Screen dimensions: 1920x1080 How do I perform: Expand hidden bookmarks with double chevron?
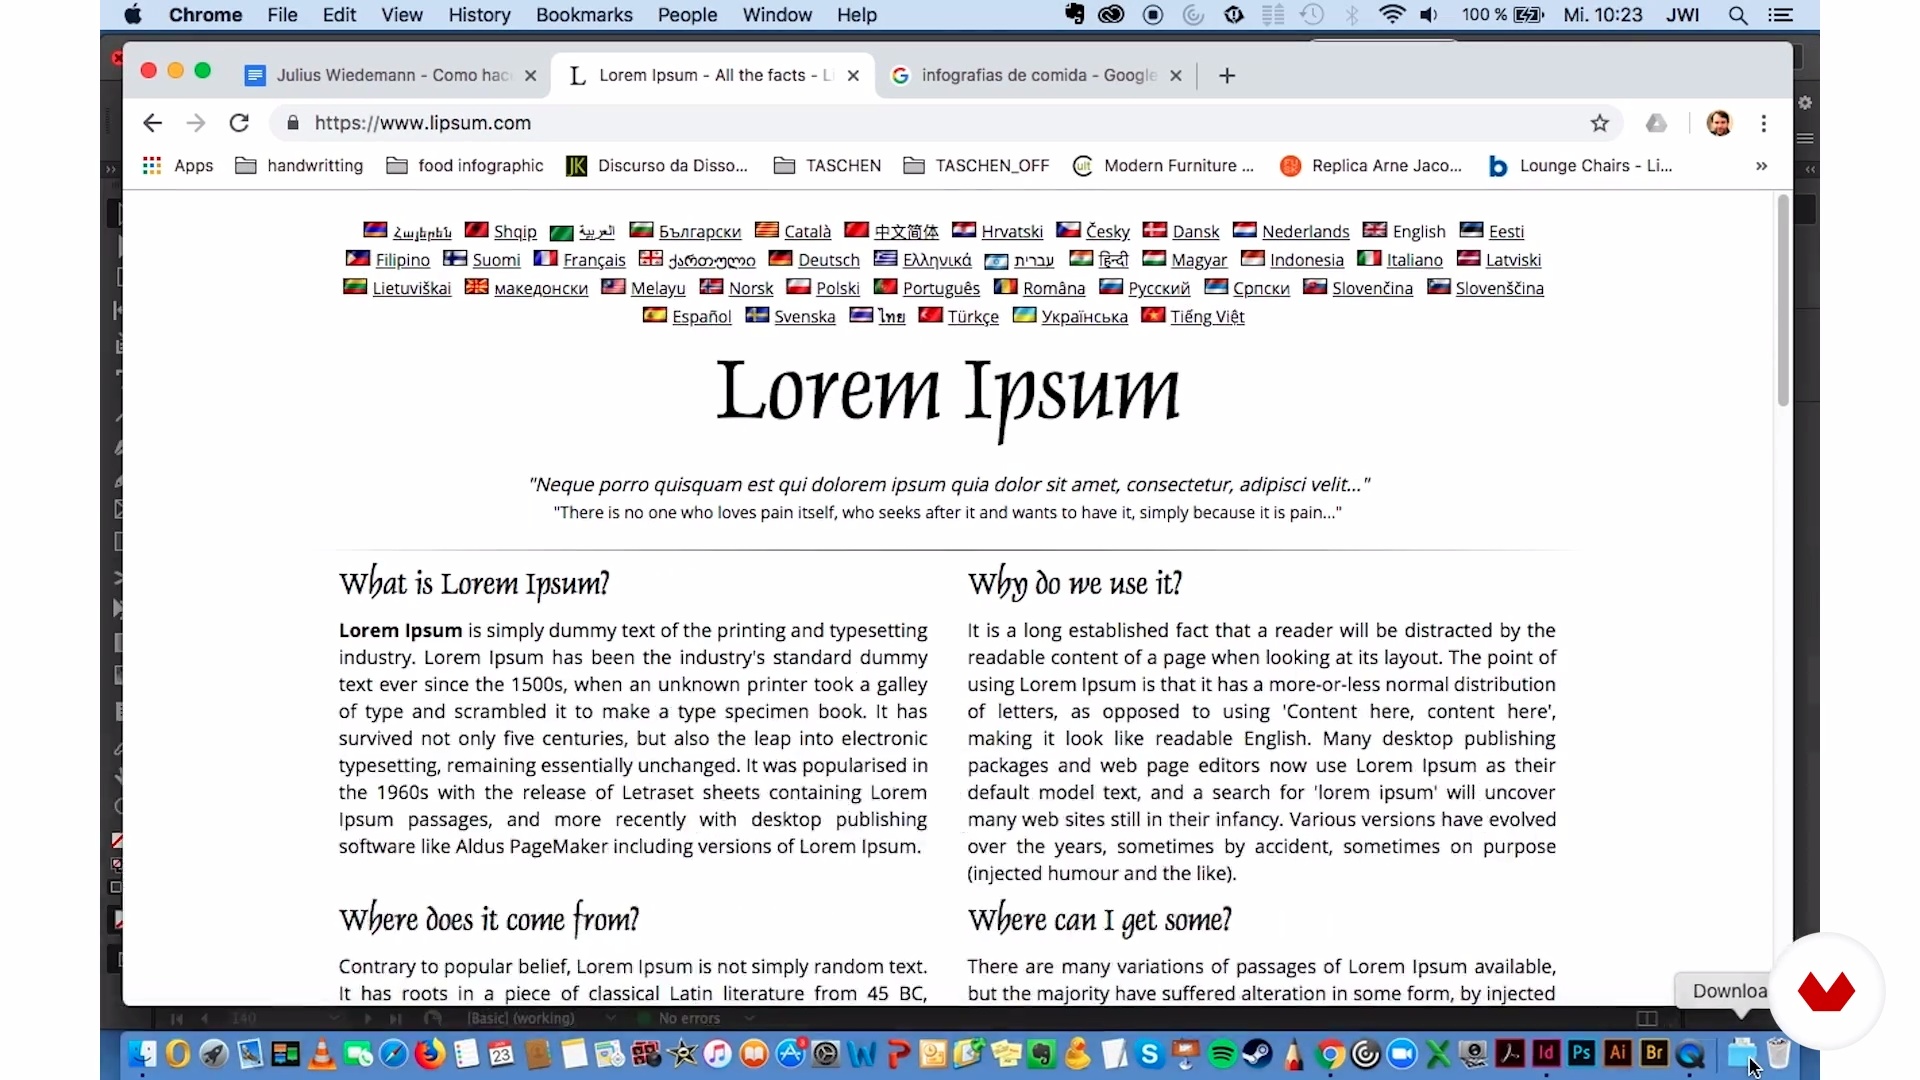pos(1761,166)
